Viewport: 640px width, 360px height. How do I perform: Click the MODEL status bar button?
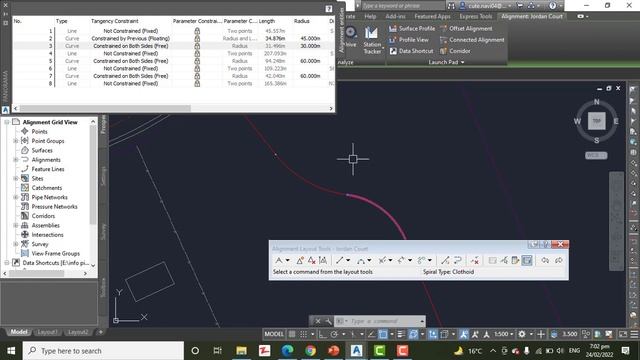tap(274, 334)
